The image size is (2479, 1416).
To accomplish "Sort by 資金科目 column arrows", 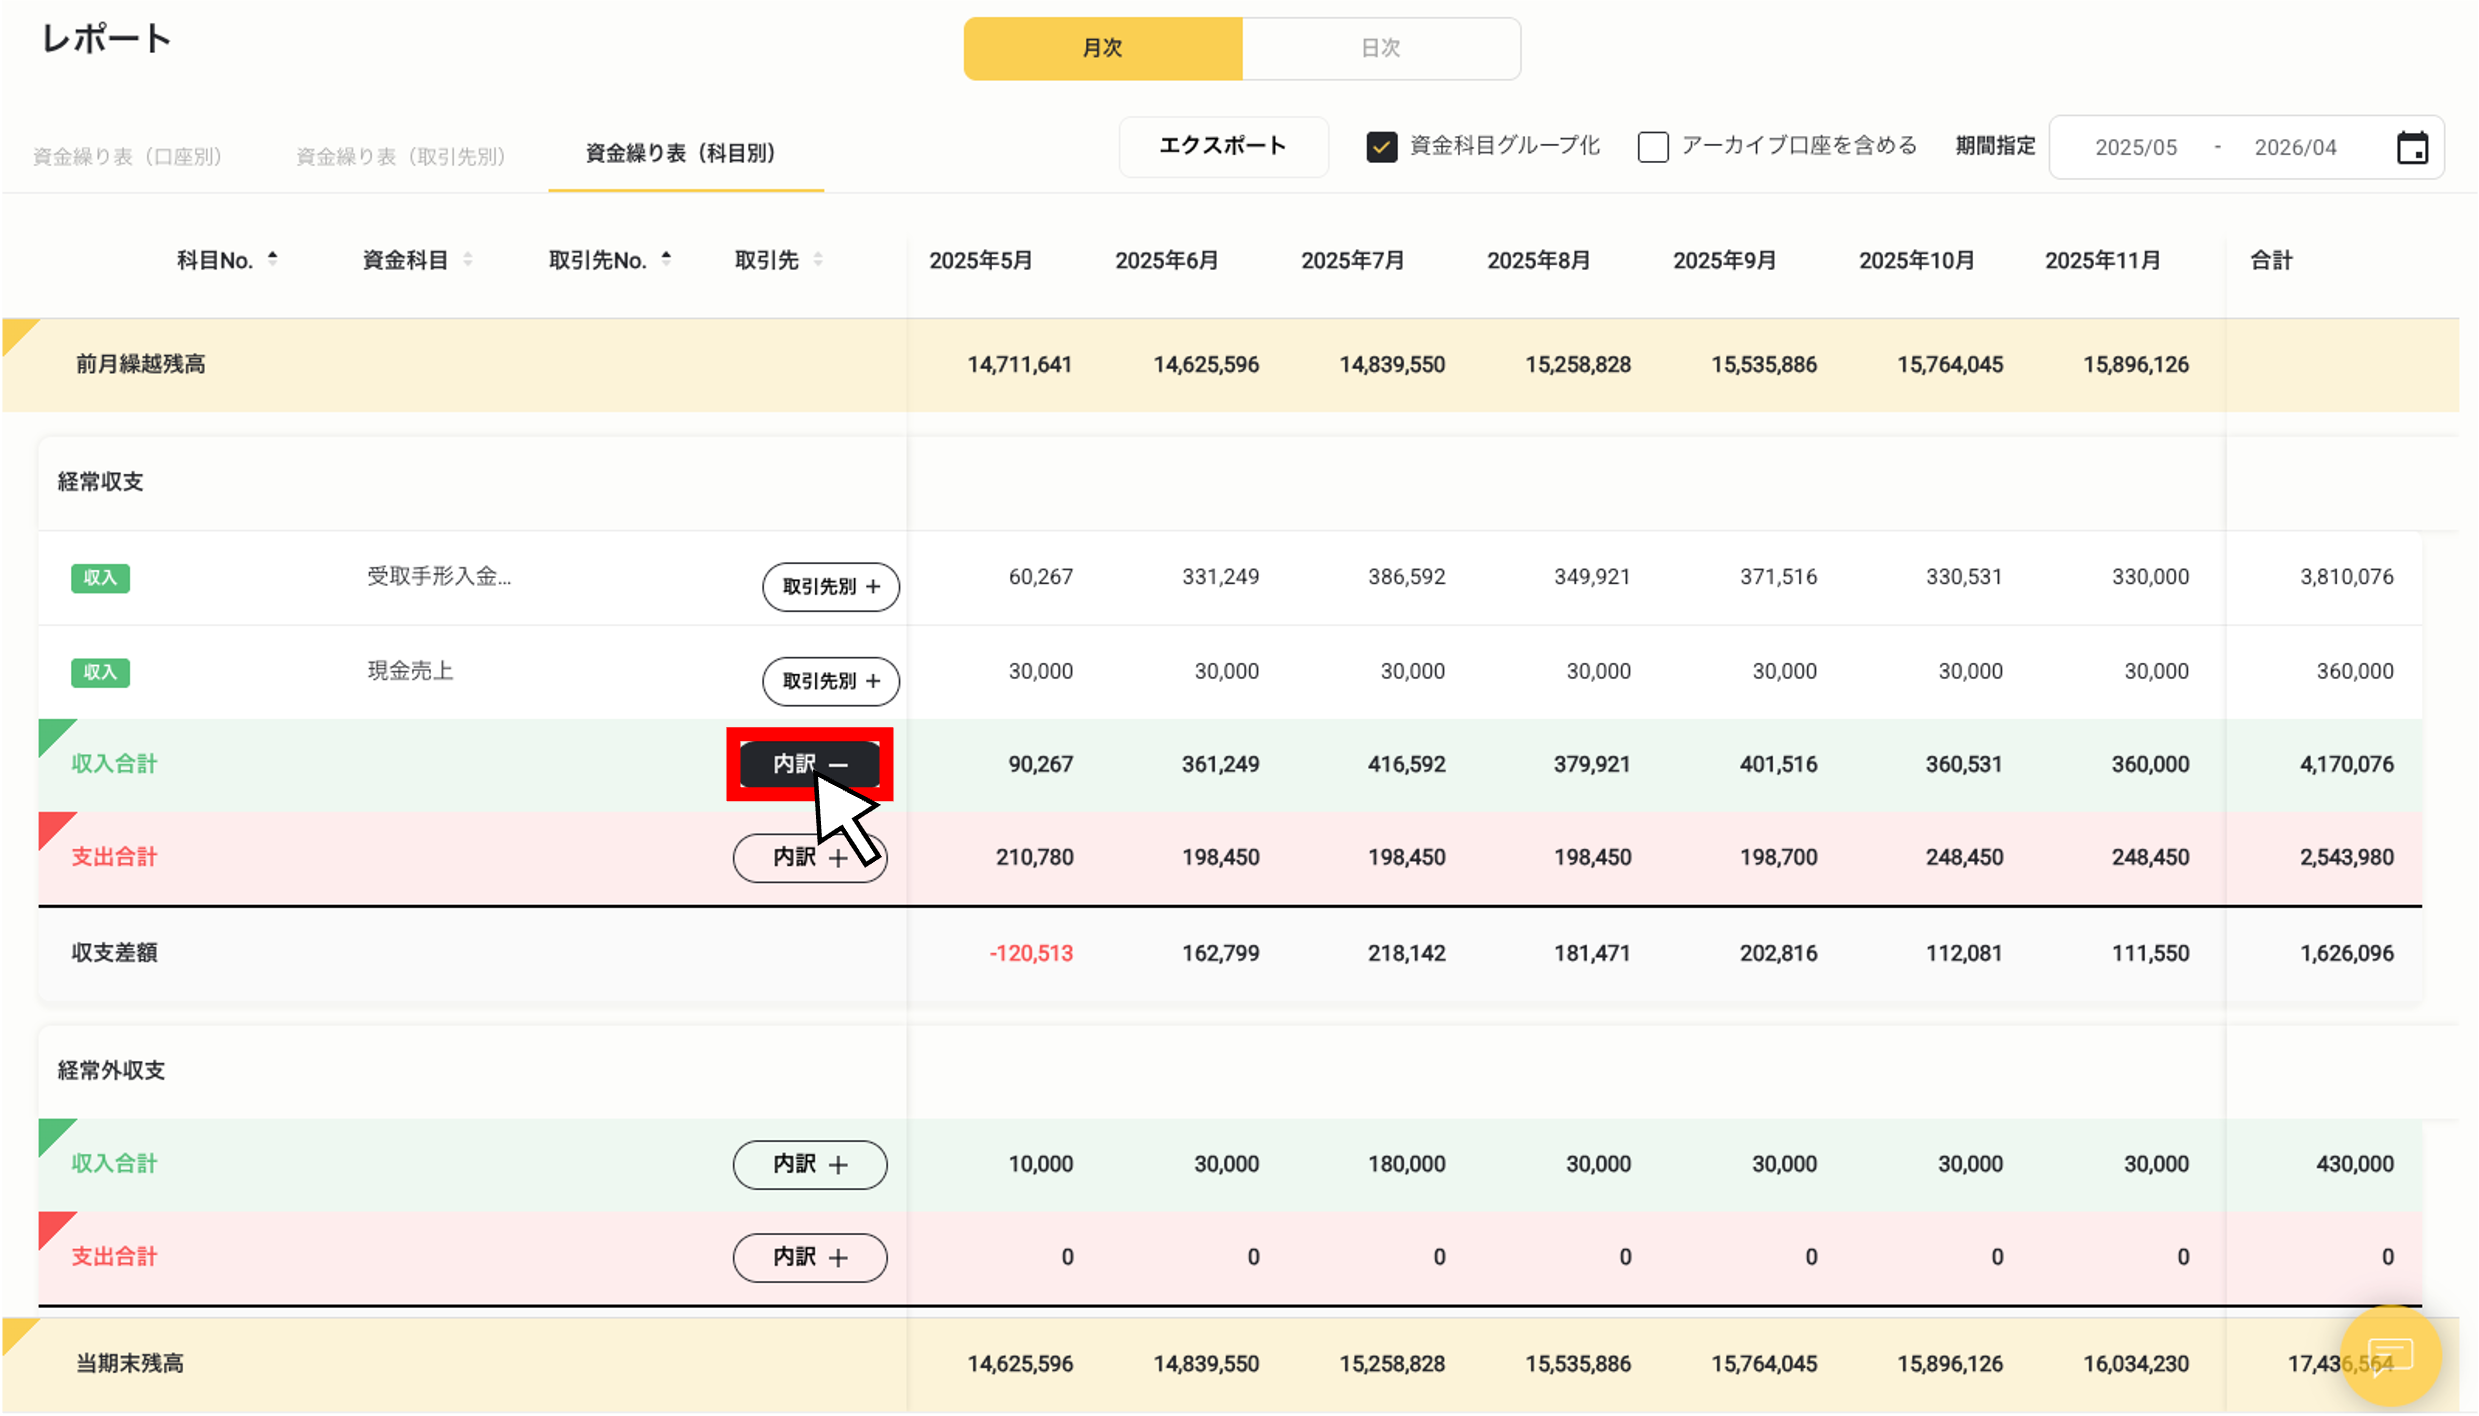I will point(467,260).
